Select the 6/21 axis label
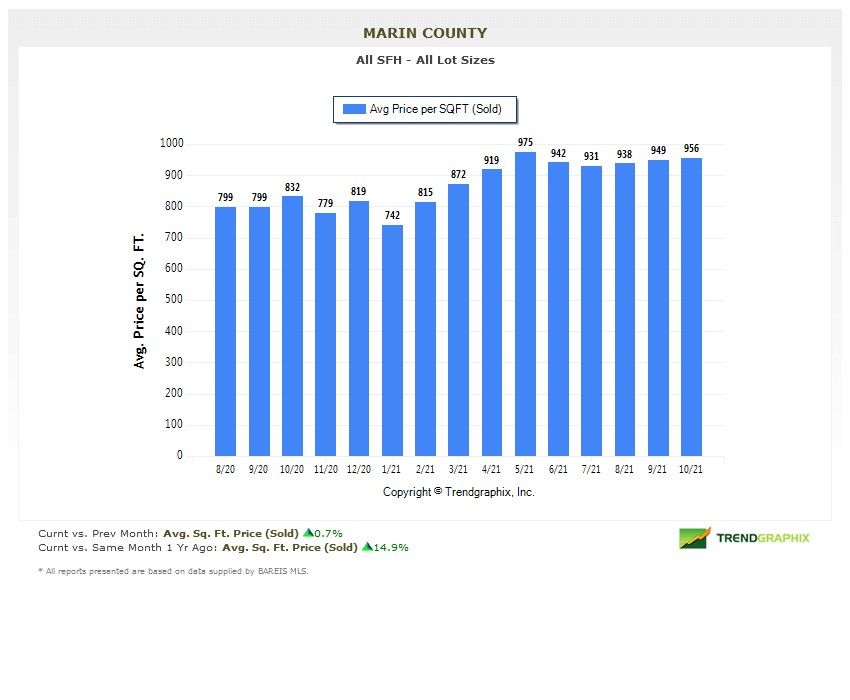This screenshot has width=850, height=700. pos(557,467)
